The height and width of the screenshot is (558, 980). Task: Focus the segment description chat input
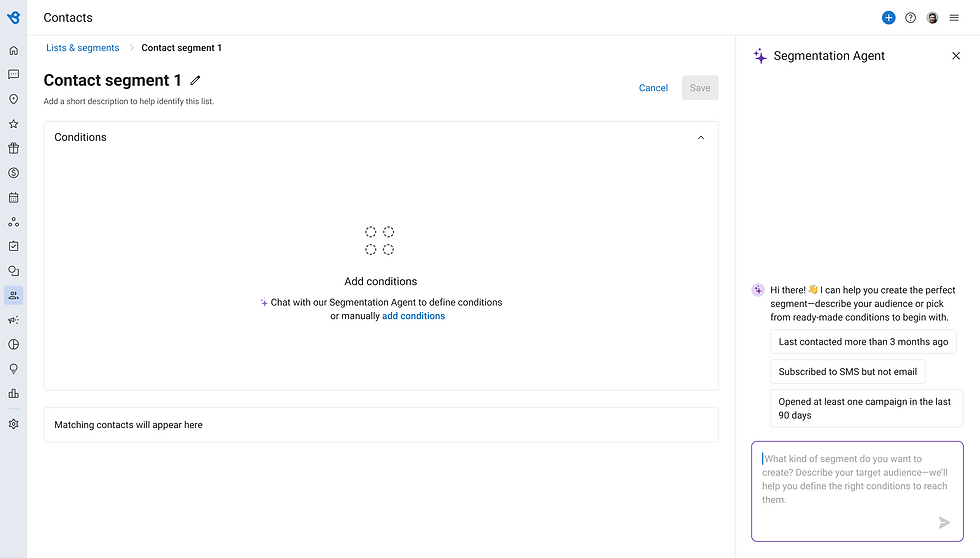coord(857,491)
